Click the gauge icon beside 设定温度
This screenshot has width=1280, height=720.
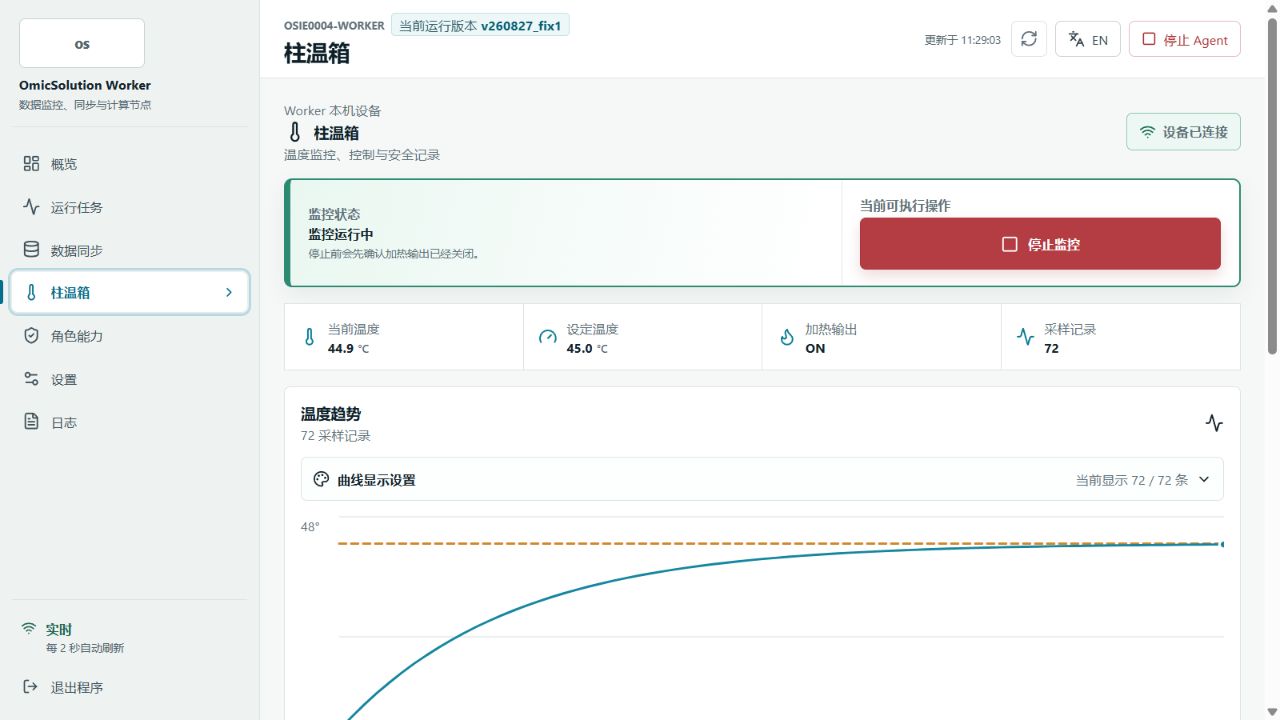[547, 337]
